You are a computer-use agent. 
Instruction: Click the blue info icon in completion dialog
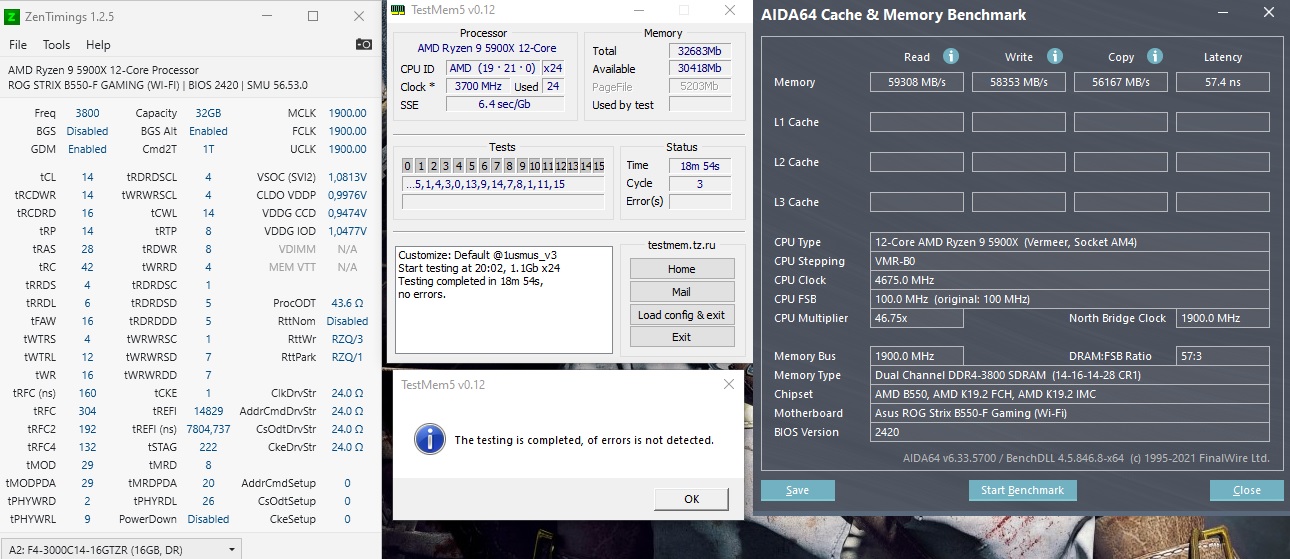coord(429,439)
